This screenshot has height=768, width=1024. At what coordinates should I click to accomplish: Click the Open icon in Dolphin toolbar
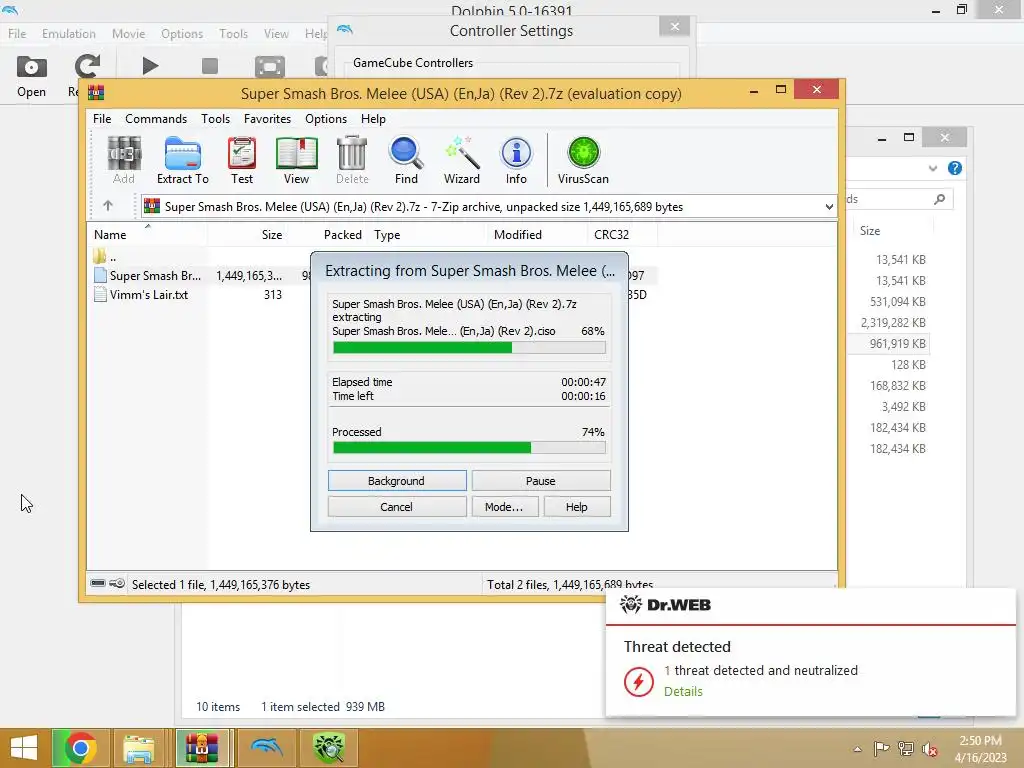(31, 76)
